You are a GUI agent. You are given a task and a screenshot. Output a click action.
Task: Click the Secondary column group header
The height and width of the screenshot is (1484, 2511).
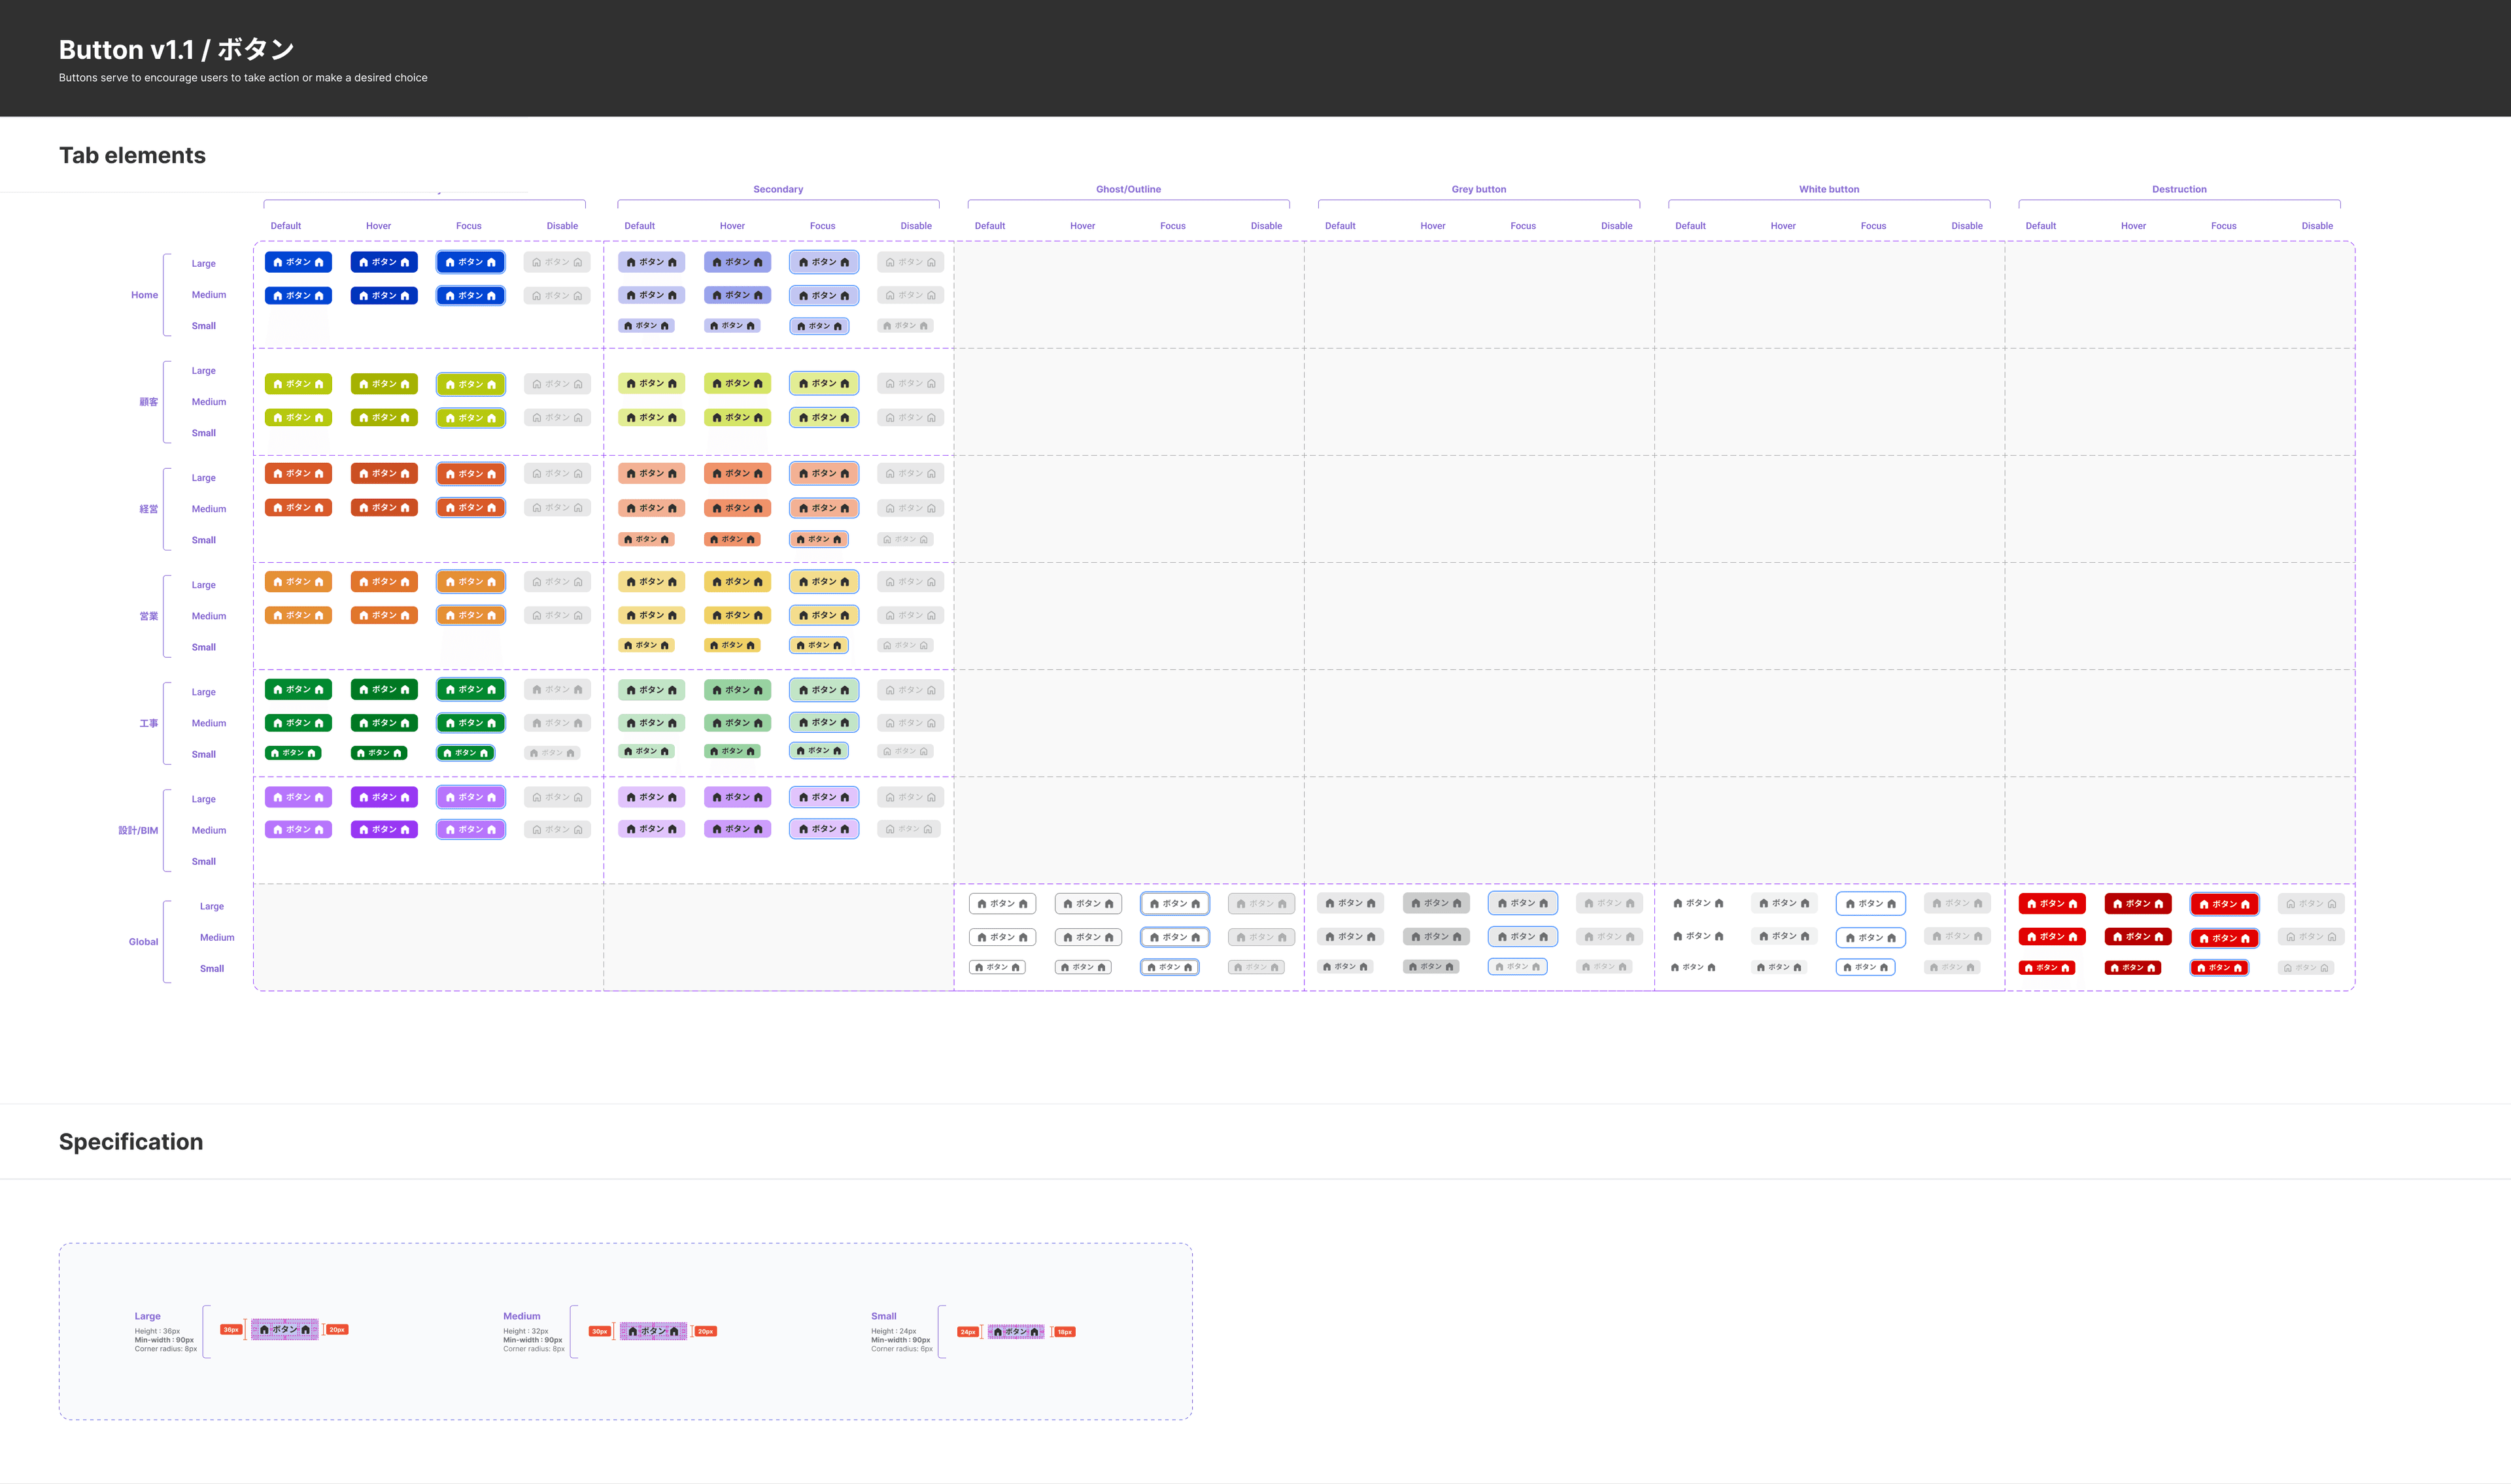[778, 189]
